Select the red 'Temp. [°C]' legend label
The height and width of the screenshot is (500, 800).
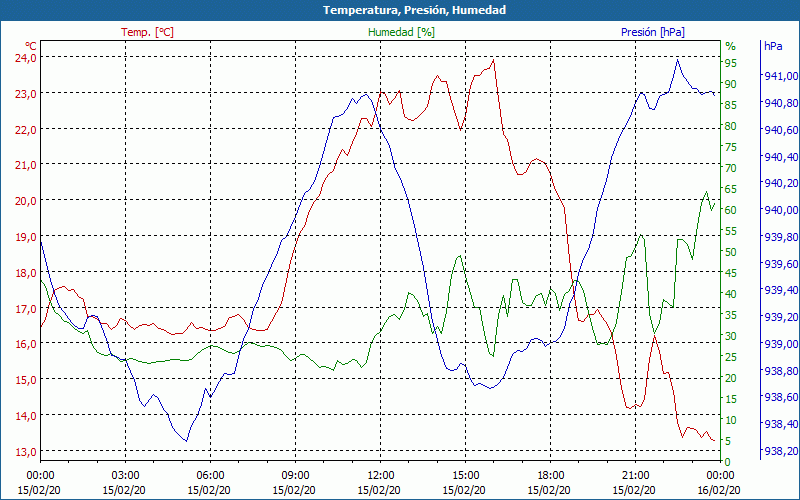pos(147,32)
